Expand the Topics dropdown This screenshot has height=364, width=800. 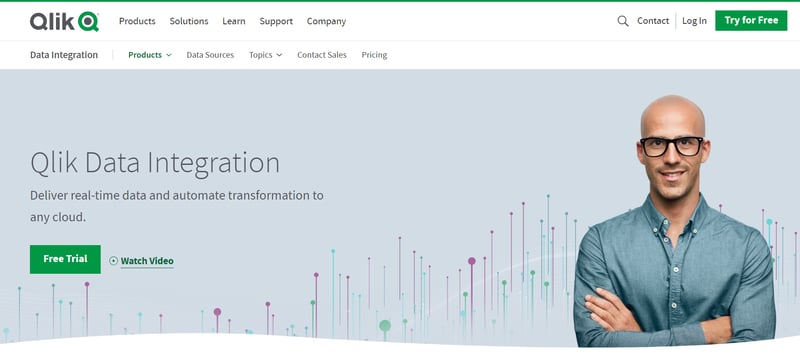pyautogui.click(x=265, y=55)
